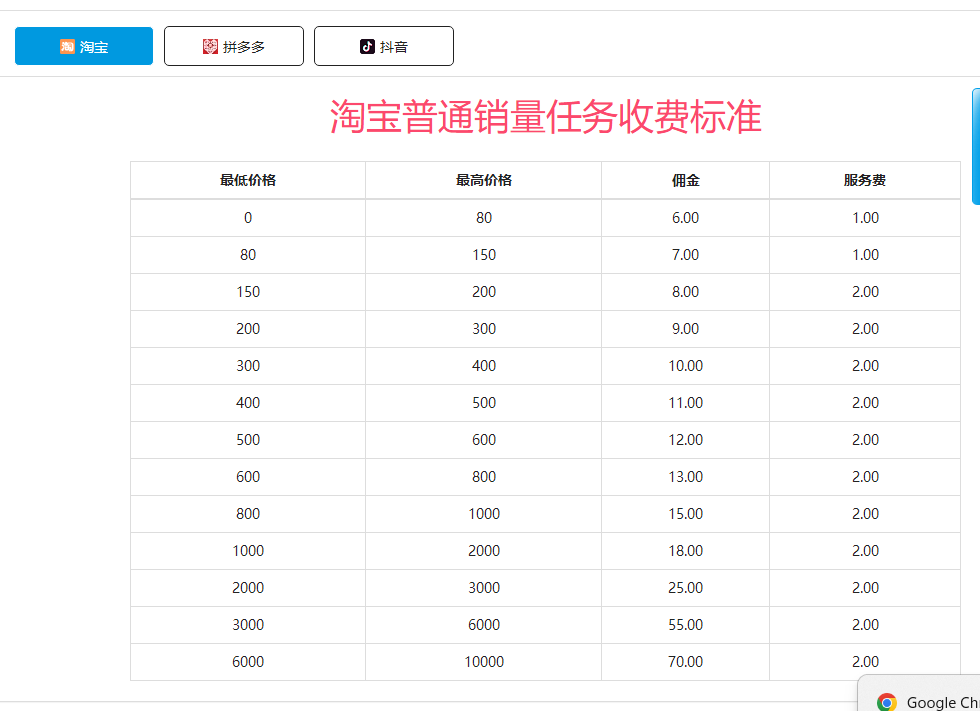Click the 7.00 commission cell
Image resolution: width=980 pixels, height=711 pixels.
click(686, 255)
